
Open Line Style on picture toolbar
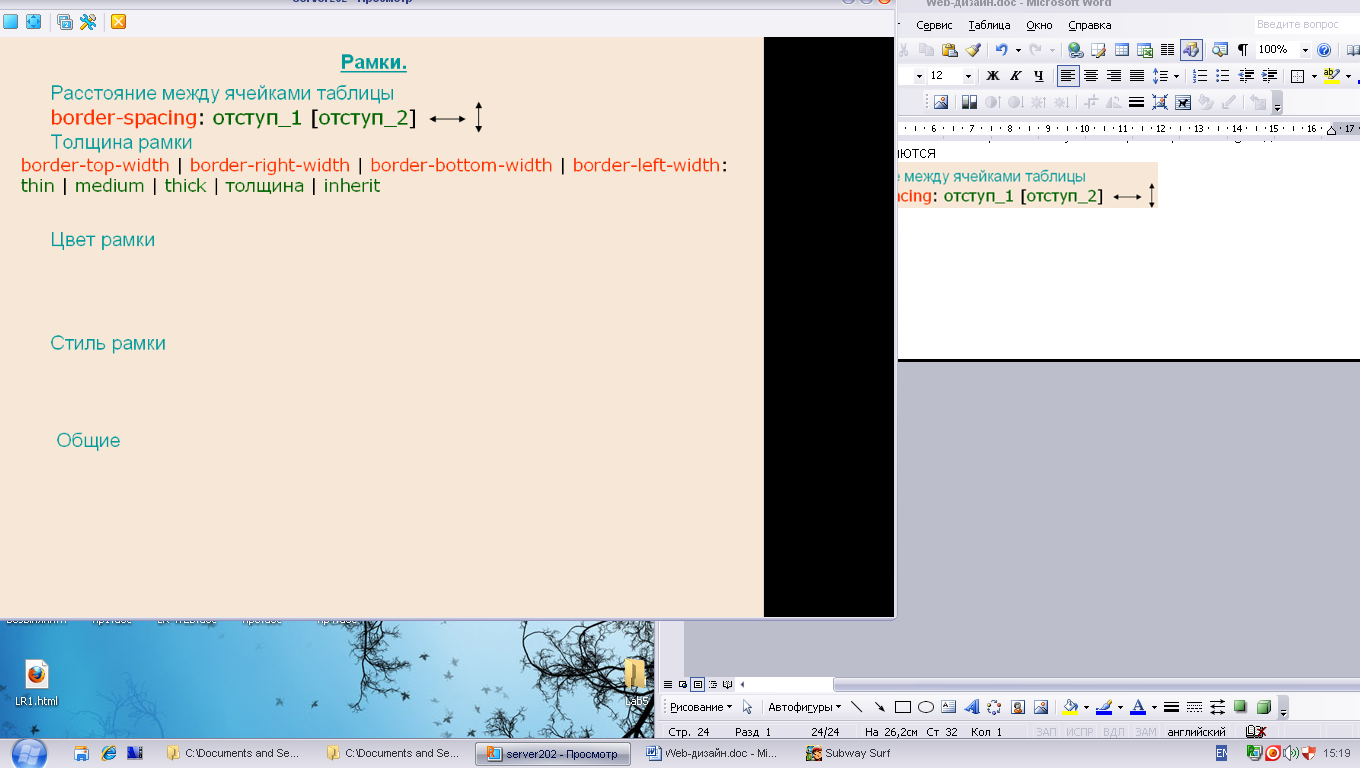(1136, 102)
